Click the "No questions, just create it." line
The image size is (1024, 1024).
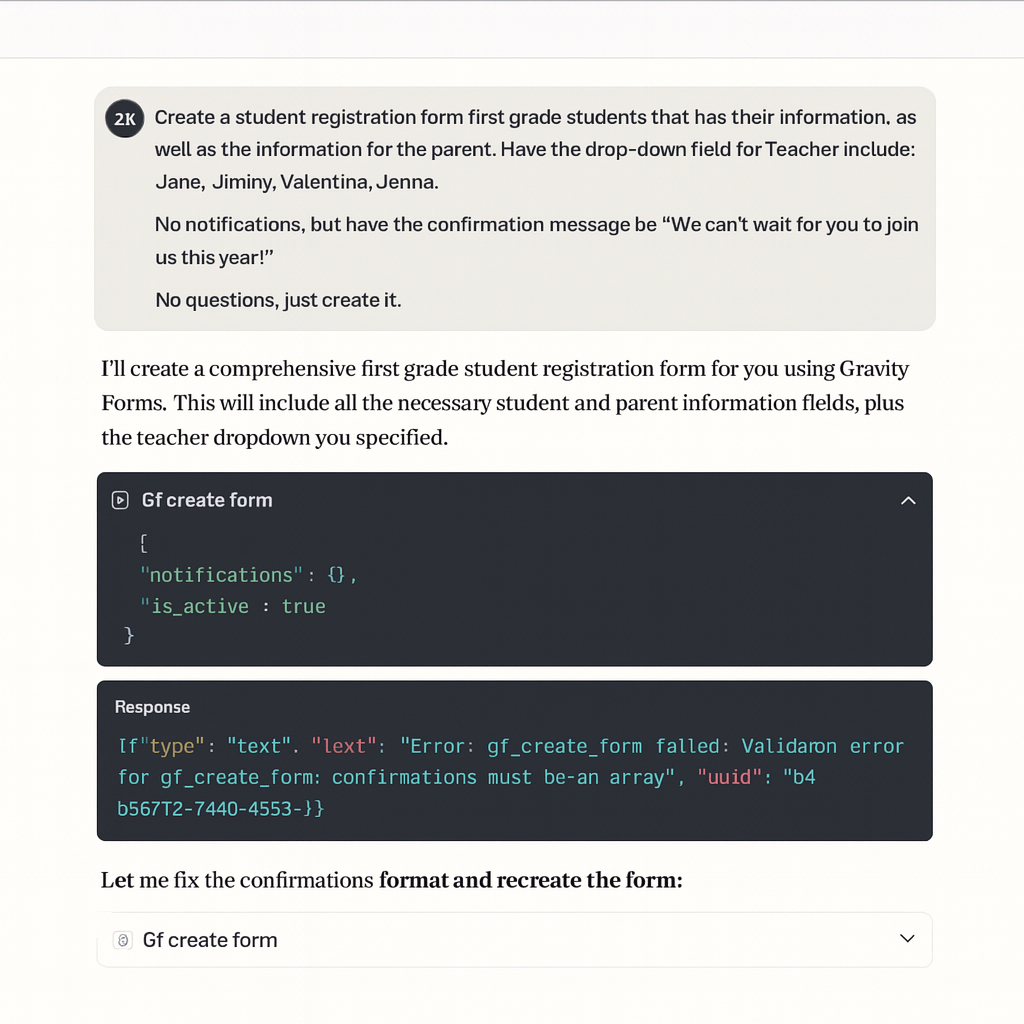point(278,299)
